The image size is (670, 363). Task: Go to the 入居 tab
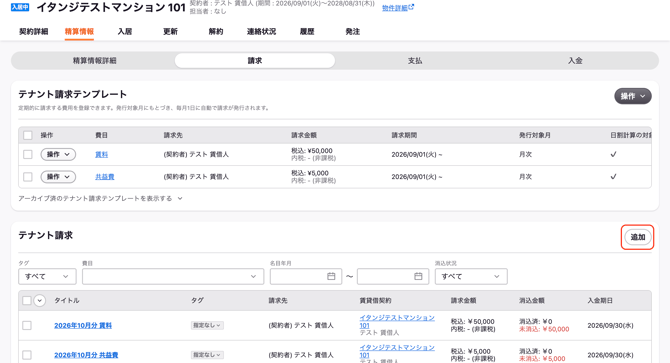[x=125, y=32]
